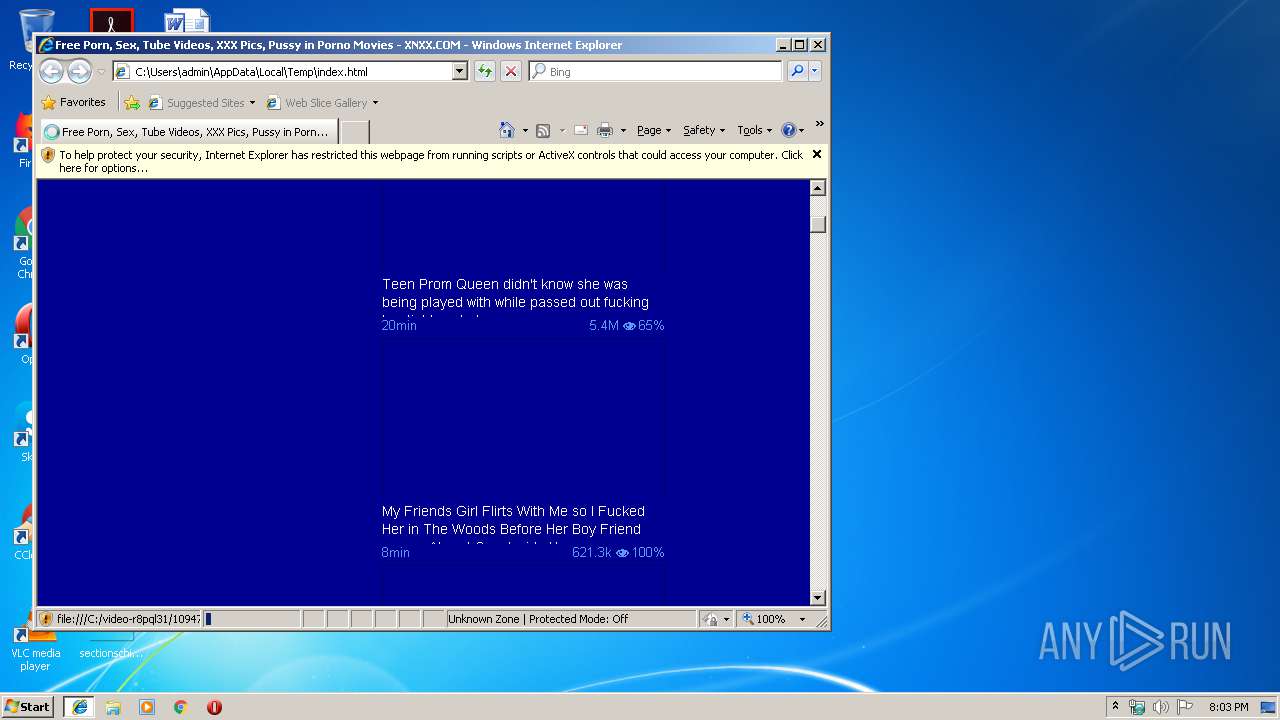
Task: Expand the Home button dropdown arrow
Action: tap(525, 131)
